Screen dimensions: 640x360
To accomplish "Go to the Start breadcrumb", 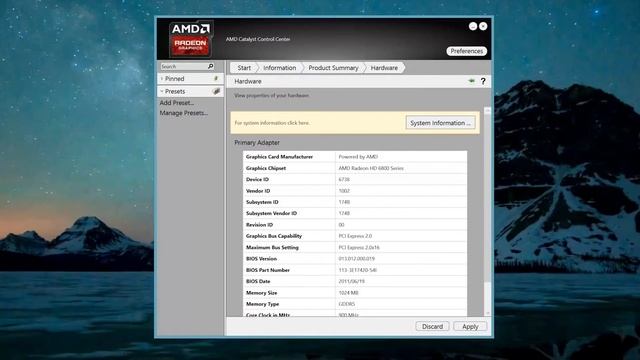I will (x=244, y=68).
